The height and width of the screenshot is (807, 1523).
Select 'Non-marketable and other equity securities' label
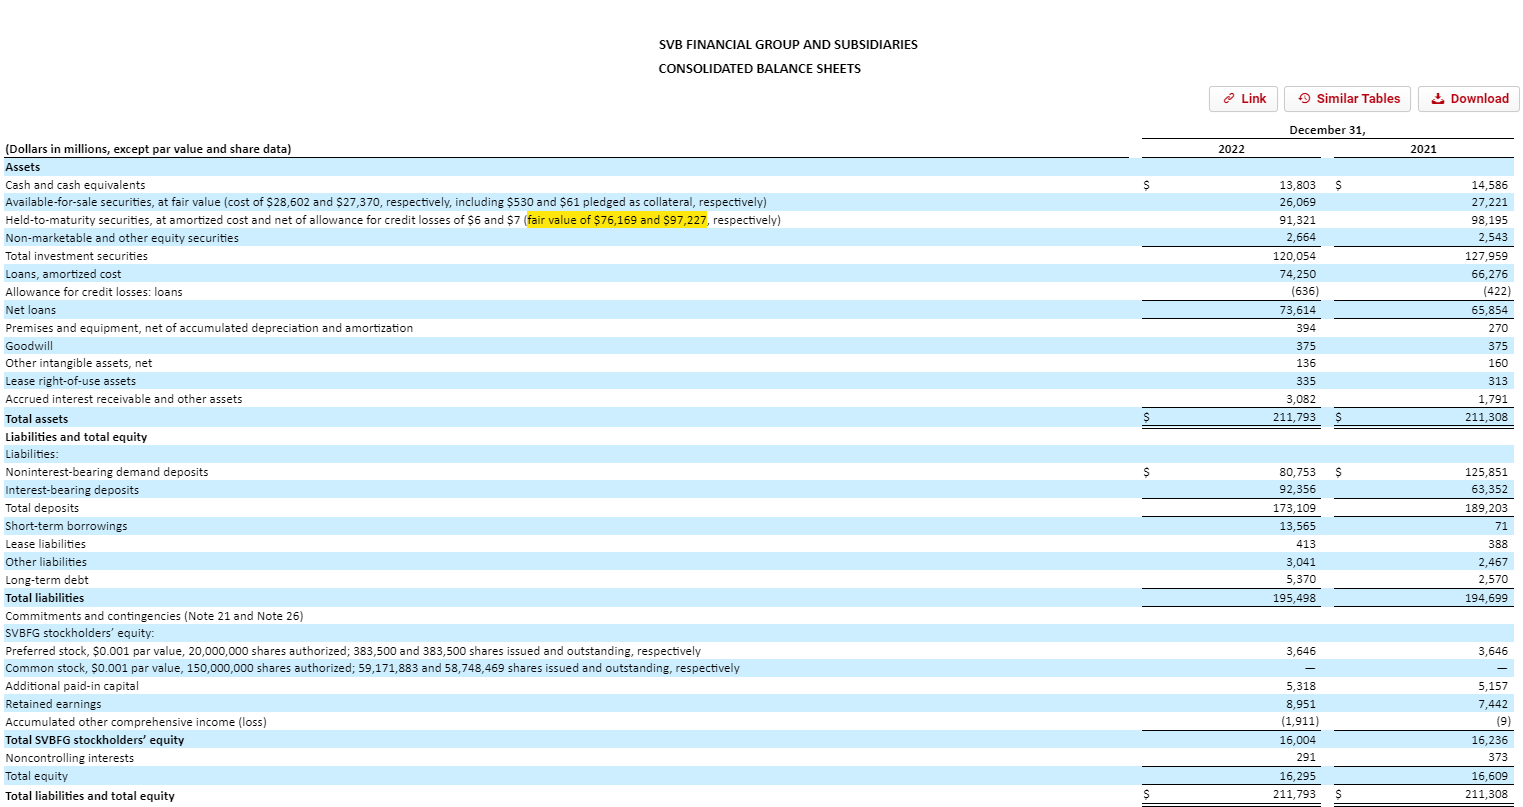(122, 238)
